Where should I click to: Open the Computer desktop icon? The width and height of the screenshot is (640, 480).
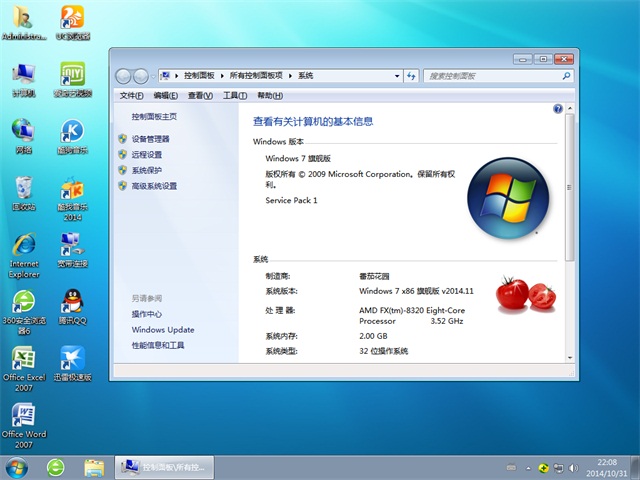(24, 80)
